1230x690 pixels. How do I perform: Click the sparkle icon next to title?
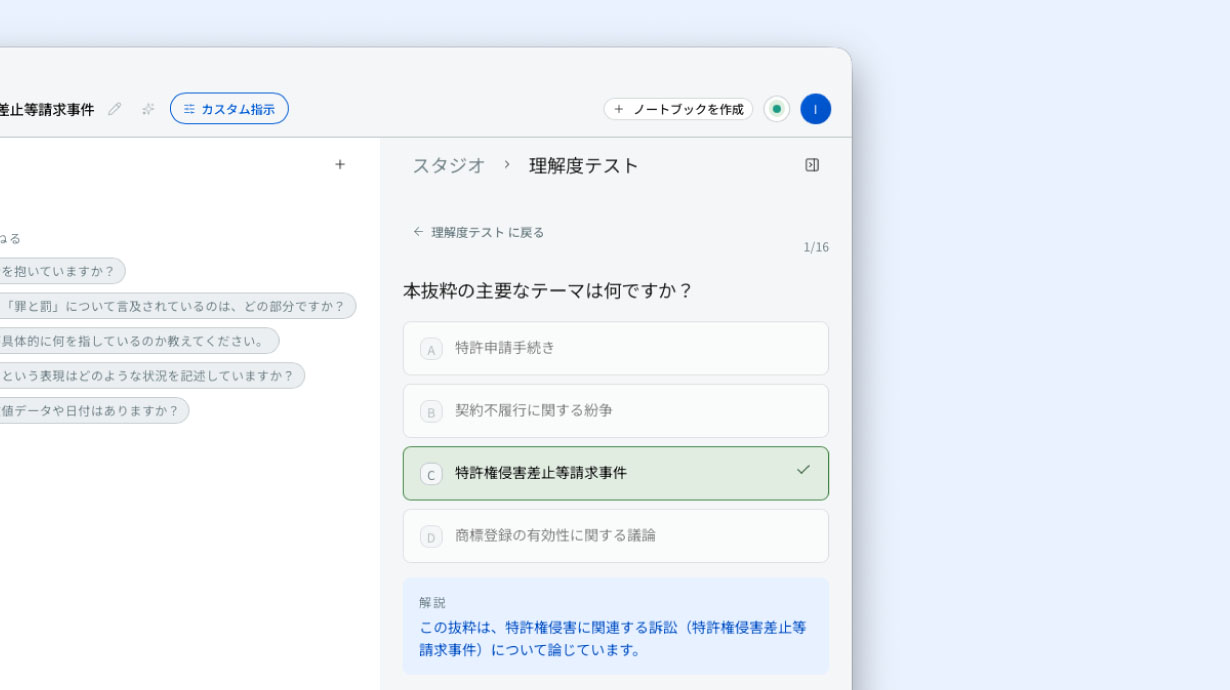coord(148,109)
